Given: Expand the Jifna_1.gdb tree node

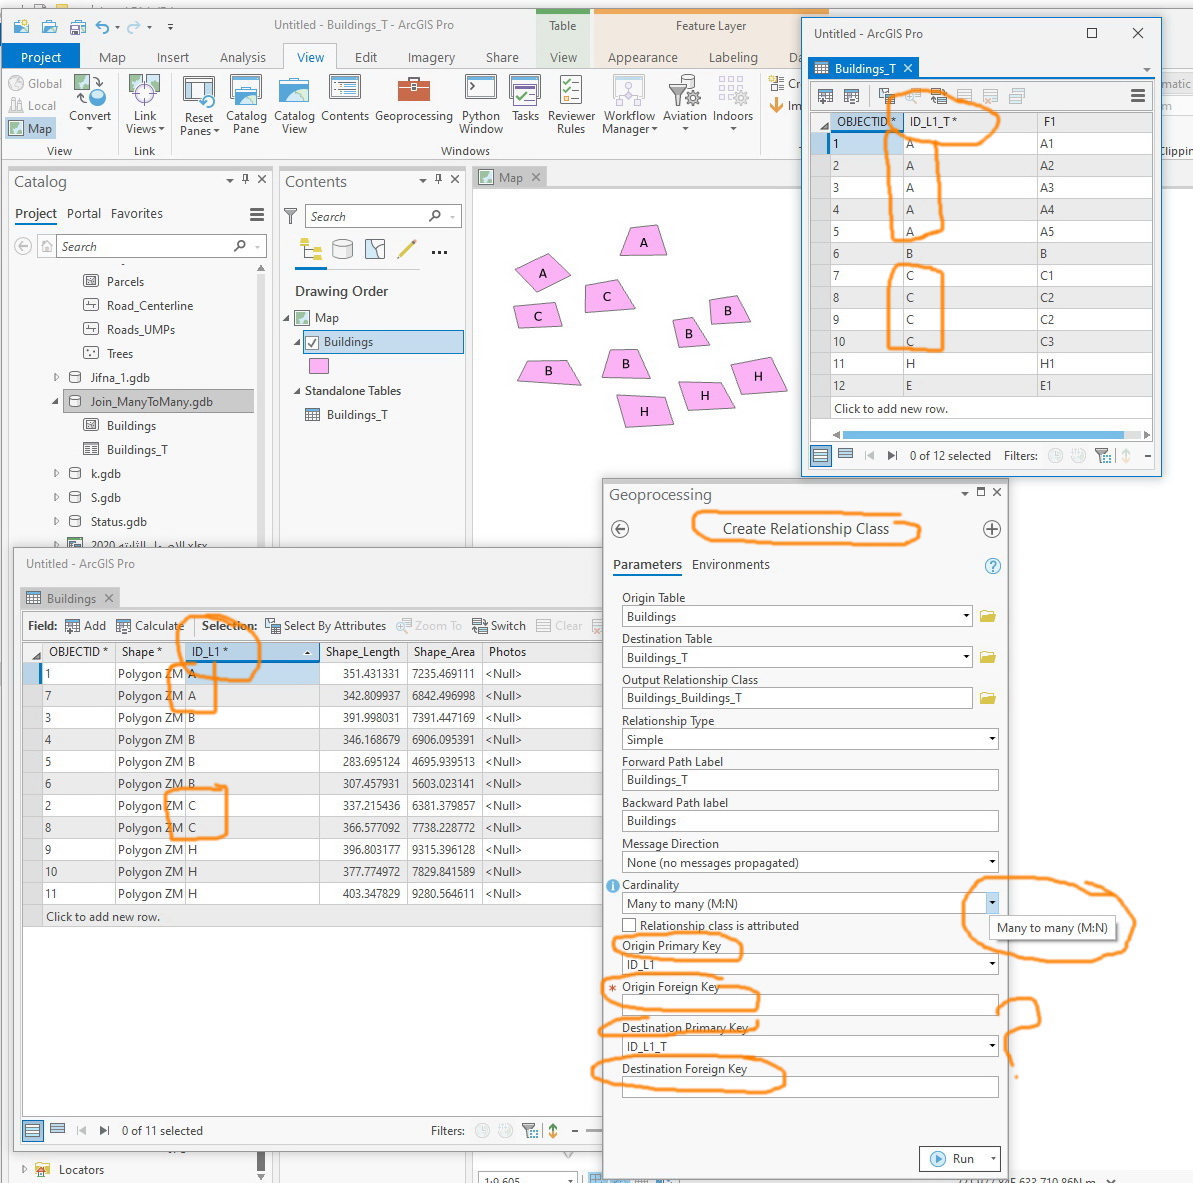Looking at the screenshot, I should click(x=56, y=377).
